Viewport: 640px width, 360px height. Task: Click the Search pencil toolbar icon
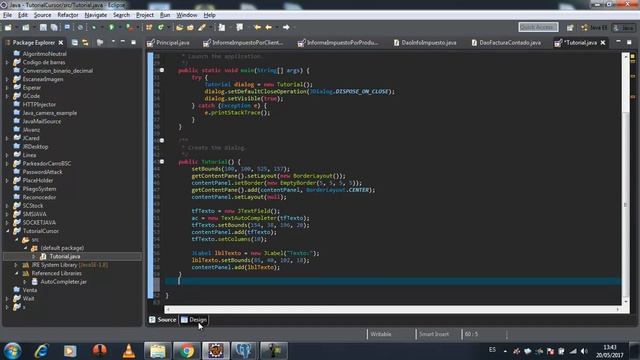(x=202, y=27)
